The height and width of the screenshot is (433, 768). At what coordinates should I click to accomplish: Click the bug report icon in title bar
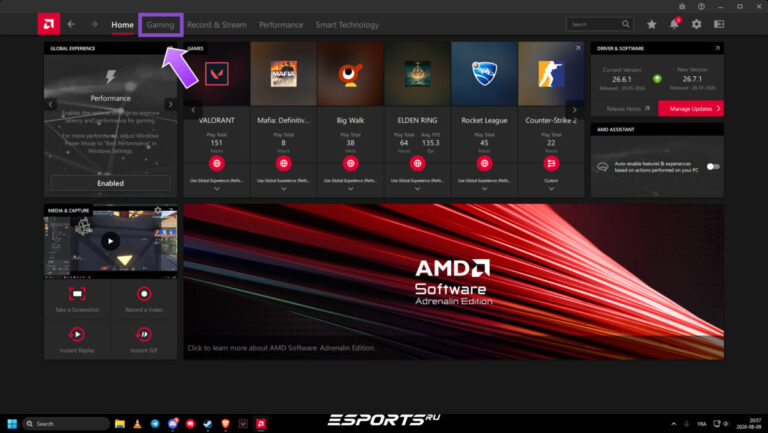pyautogui.click(x=682, y=6)
